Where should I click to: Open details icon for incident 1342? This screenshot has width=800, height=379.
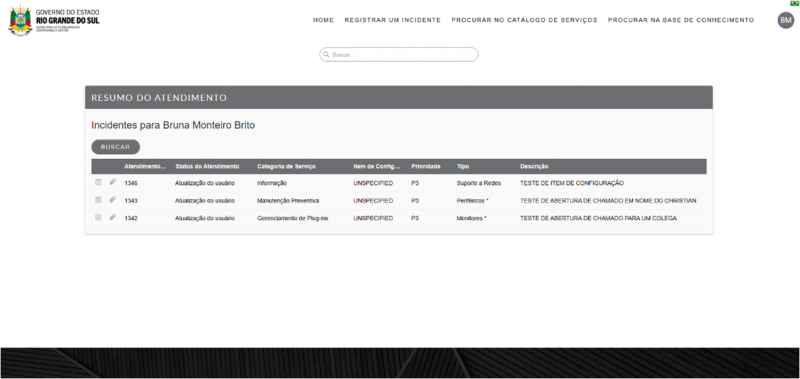98,217
